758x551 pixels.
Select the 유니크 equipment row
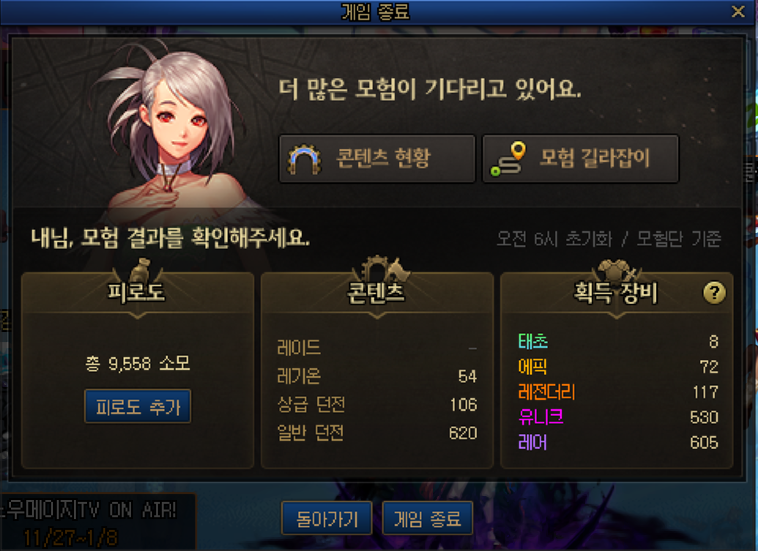(x=618, y=417)
